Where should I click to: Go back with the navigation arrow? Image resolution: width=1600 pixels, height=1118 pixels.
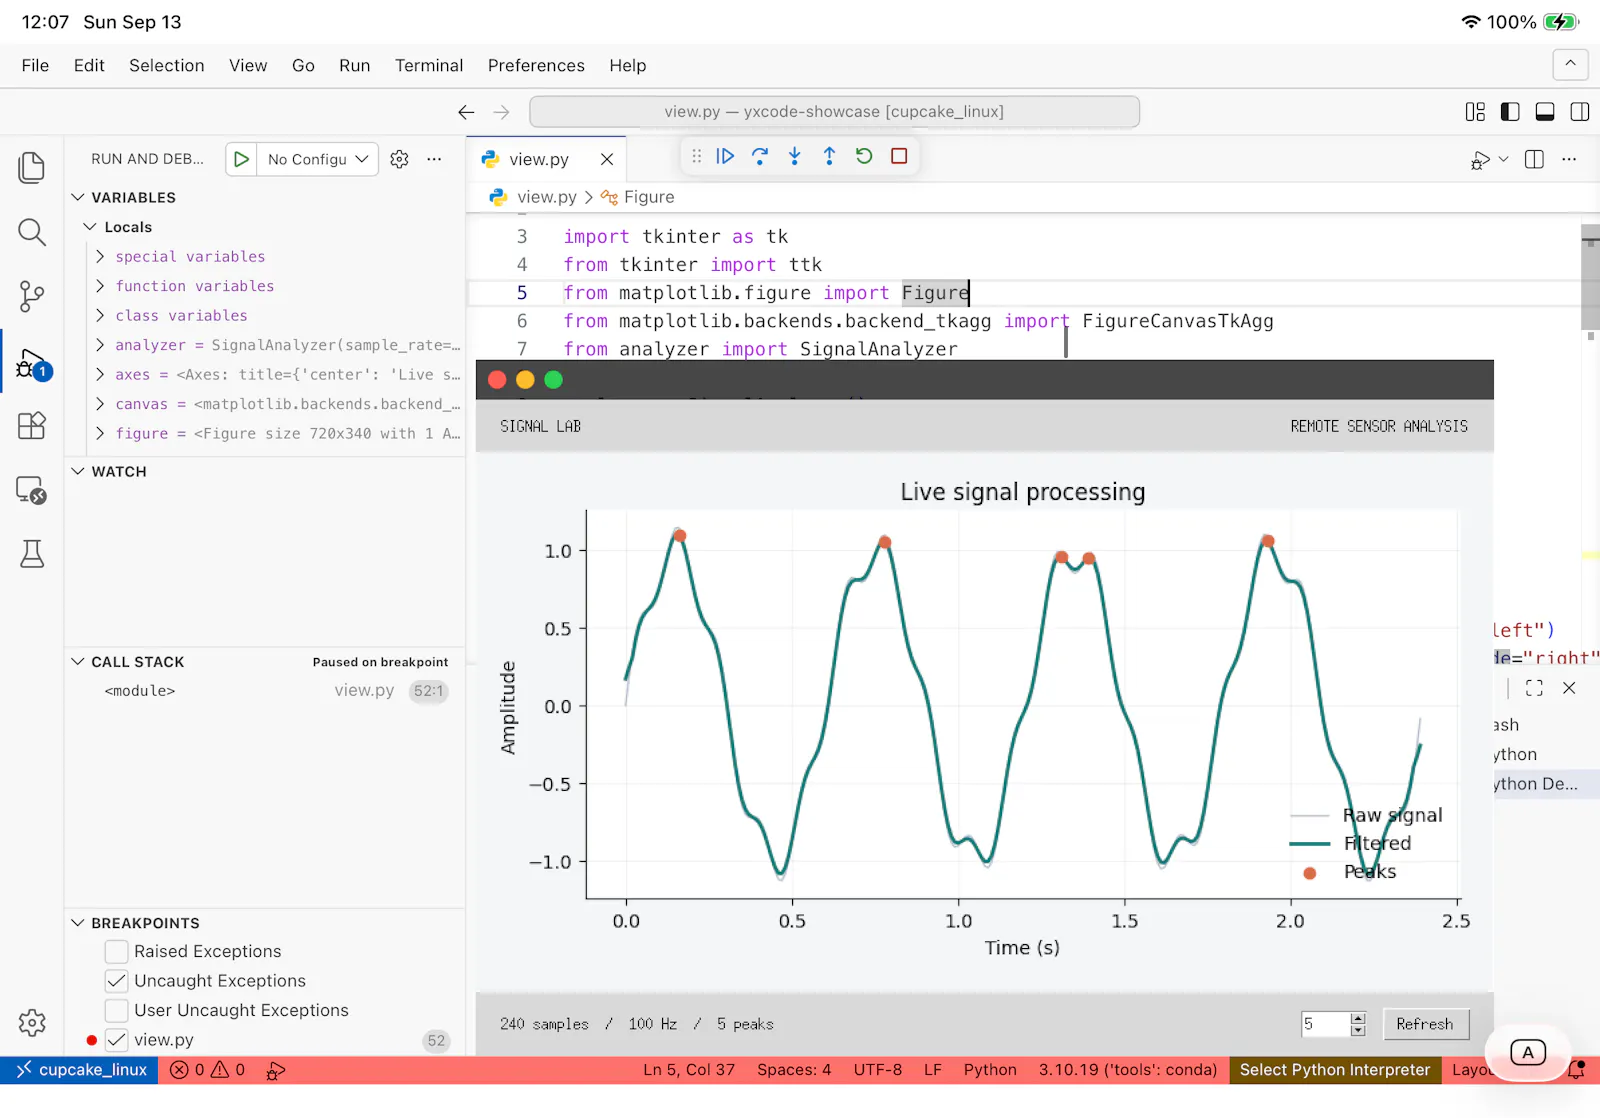(466, 112)
